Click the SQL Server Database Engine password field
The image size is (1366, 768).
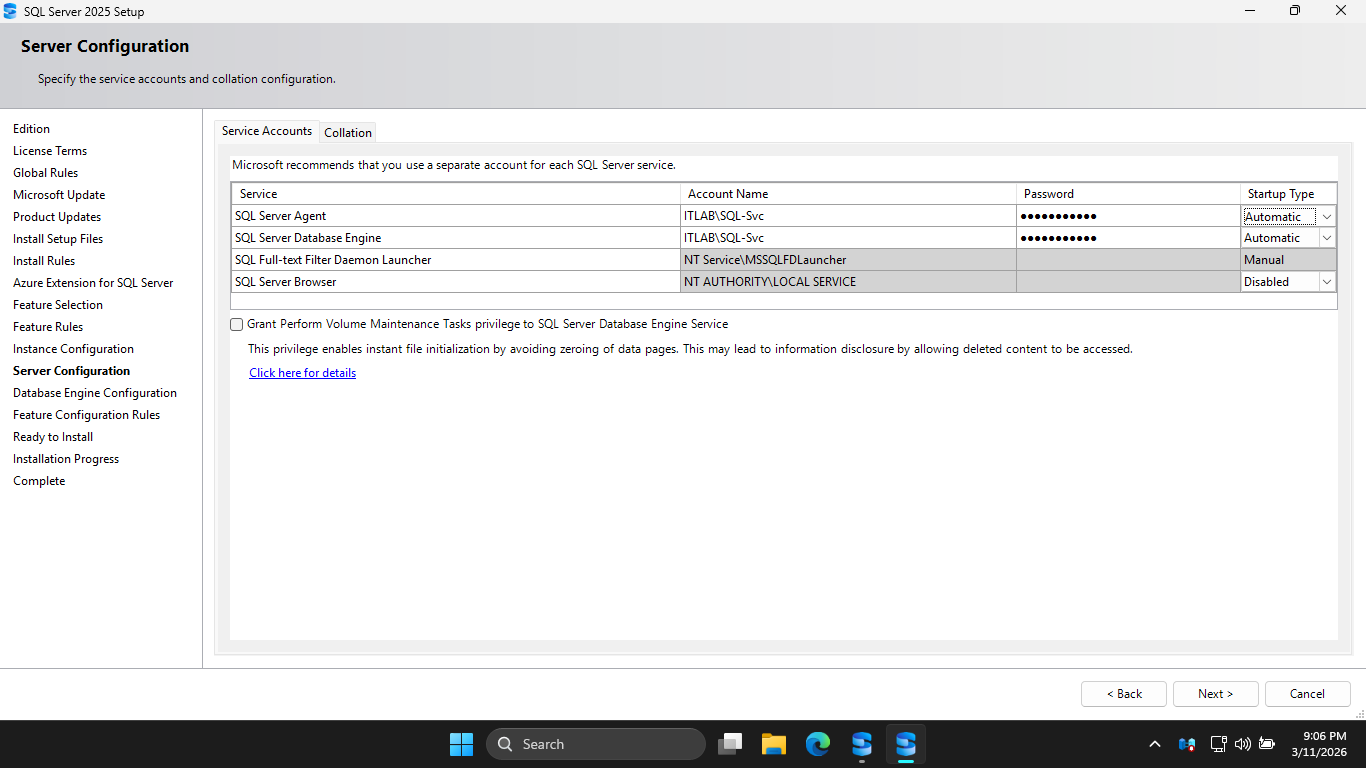[x=1127, y=238]
